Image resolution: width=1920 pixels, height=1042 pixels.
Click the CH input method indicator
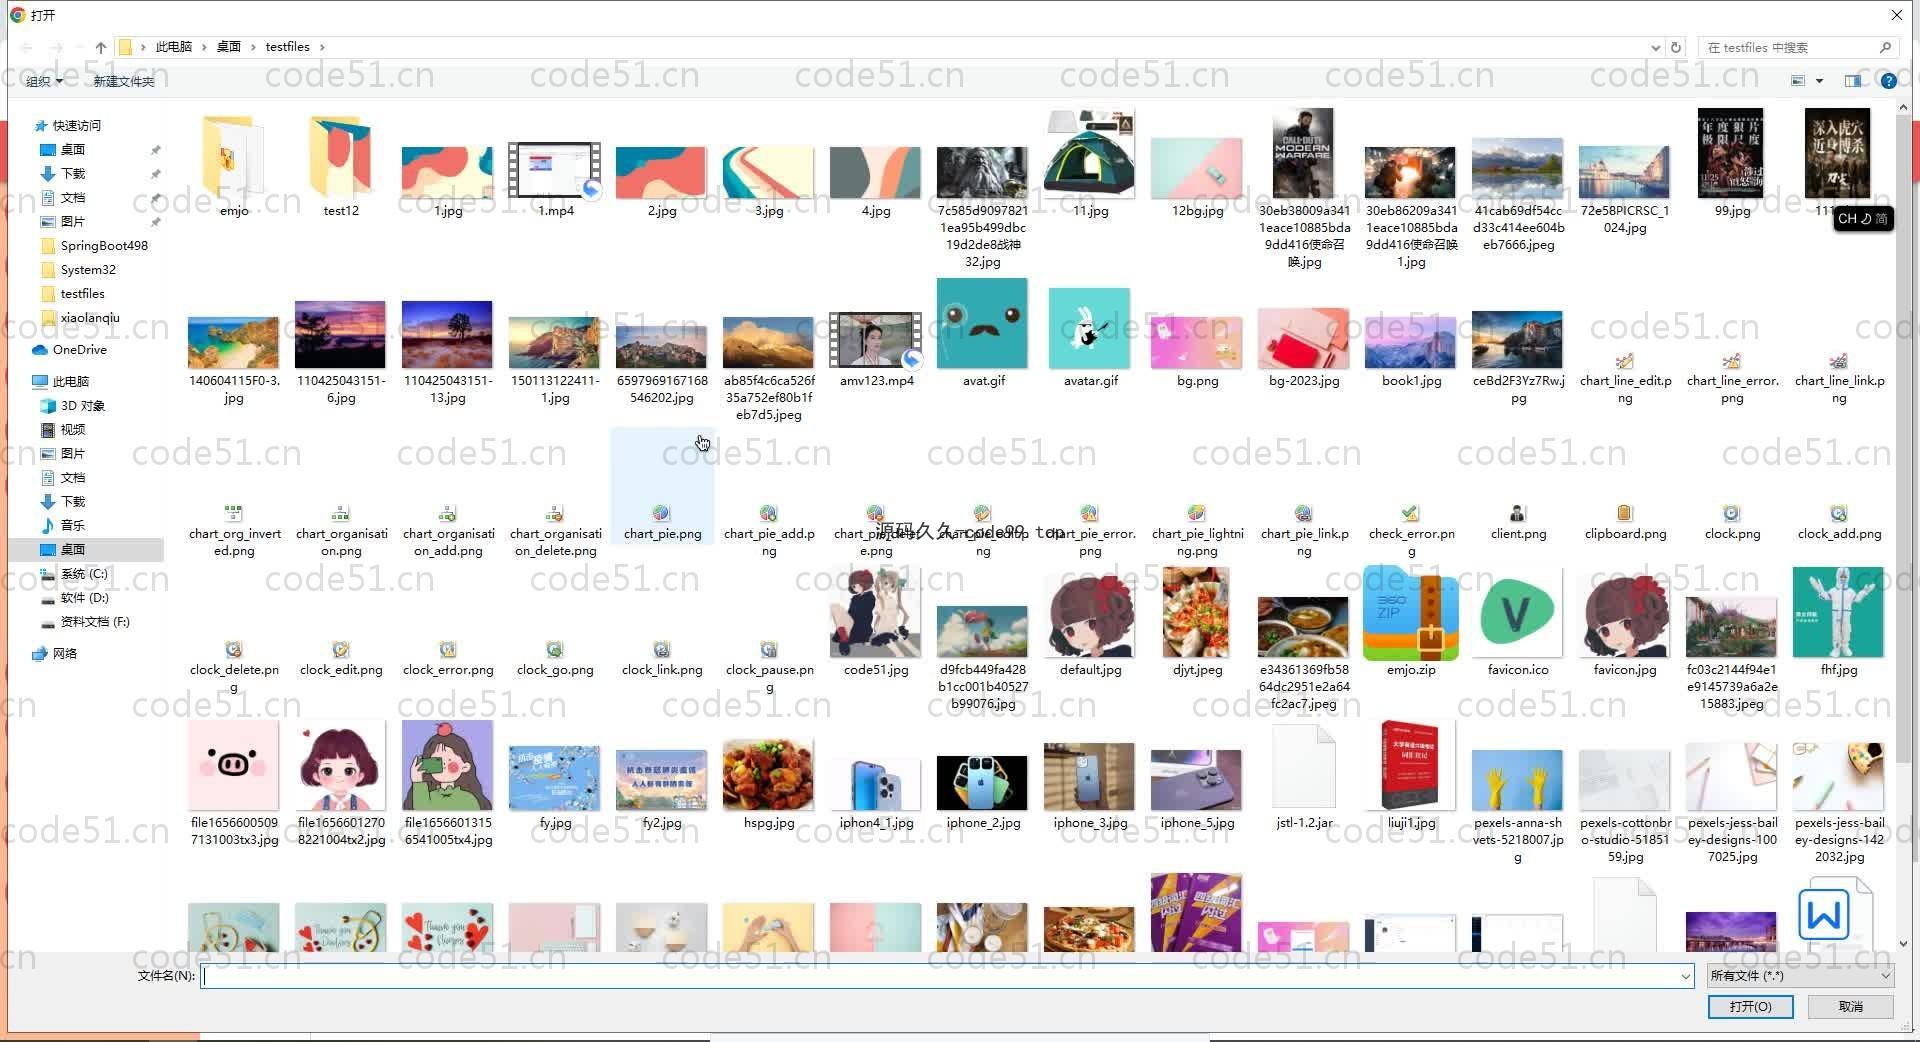1863,218
